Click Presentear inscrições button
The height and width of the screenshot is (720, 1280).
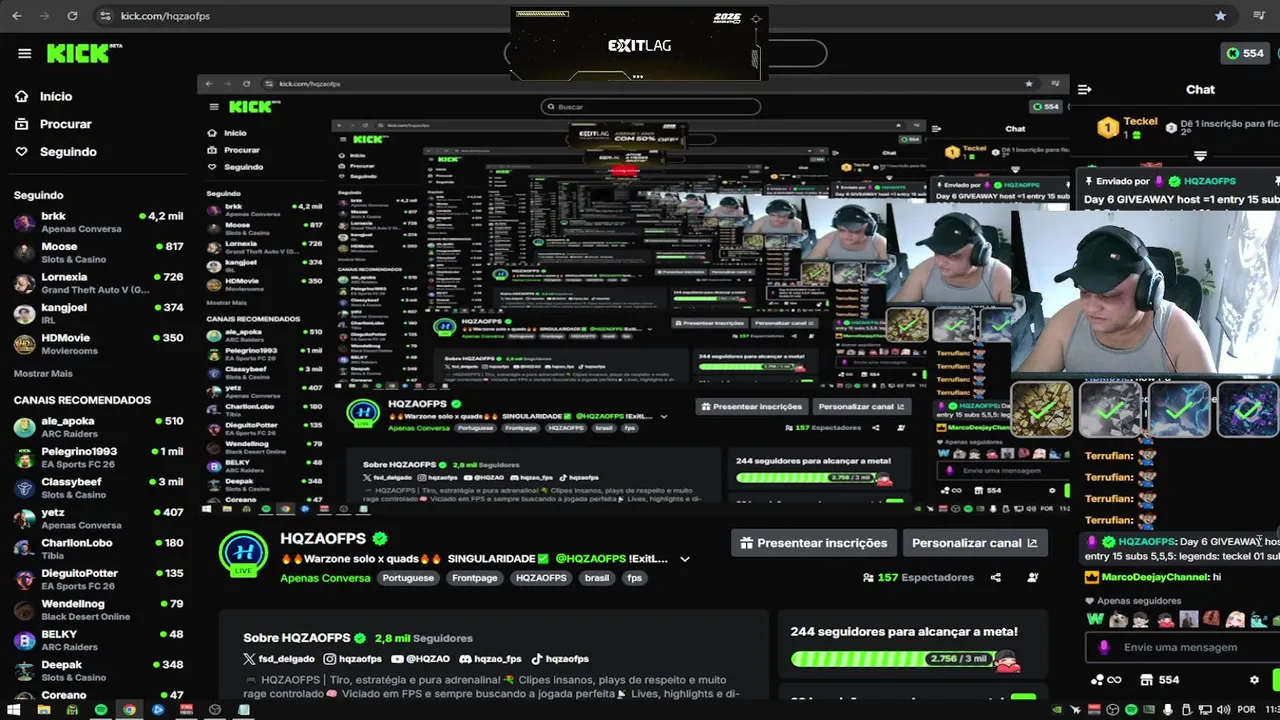coord(813,543)
